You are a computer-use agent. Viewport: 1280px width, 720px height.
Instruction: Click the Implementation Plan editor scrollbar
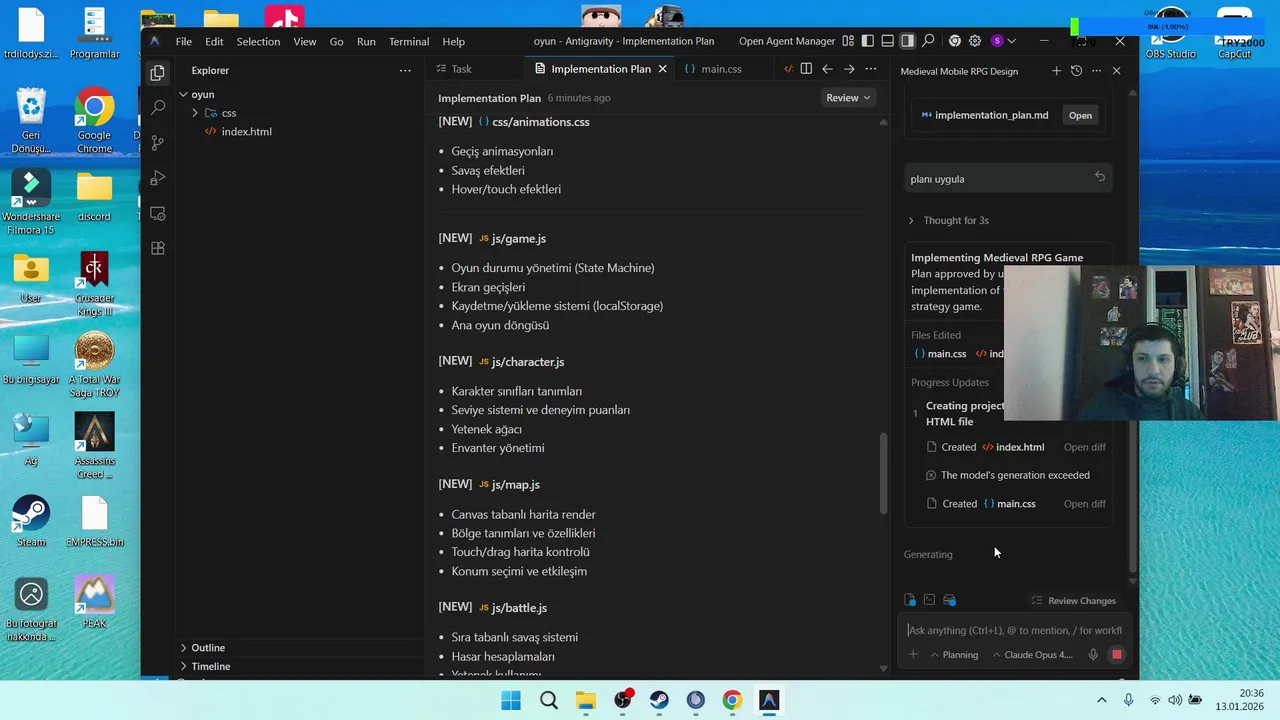pos(883,474)
